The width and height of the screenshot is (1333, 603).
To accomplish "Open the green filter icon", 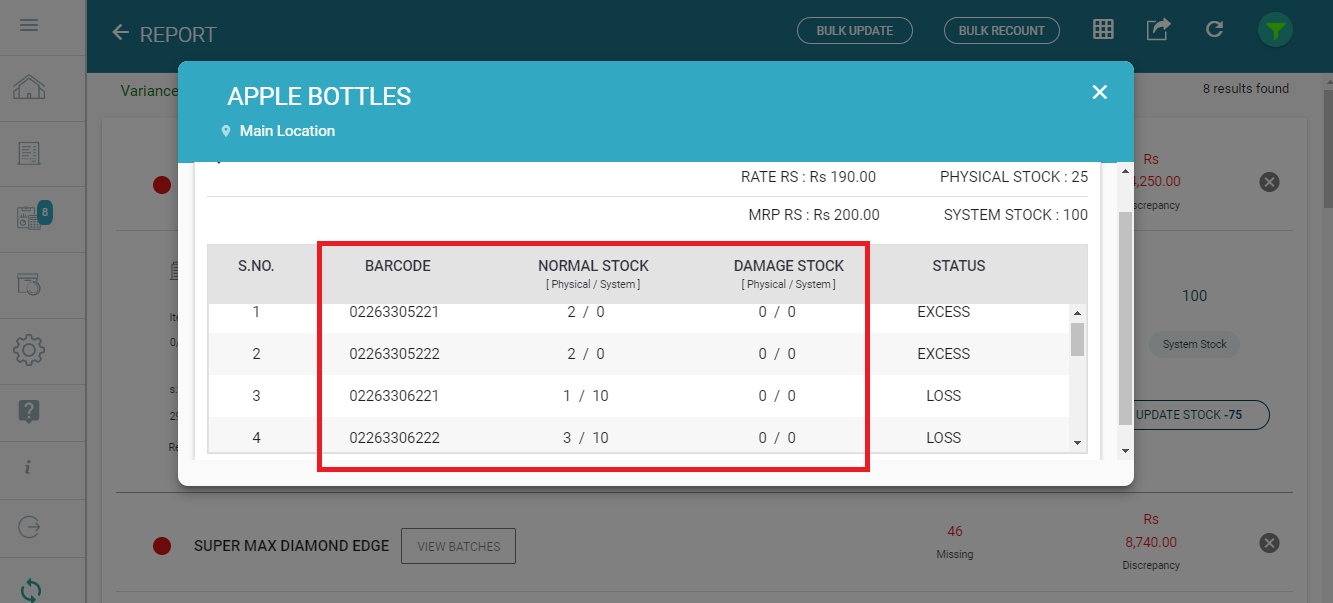I will point(1275,30).
